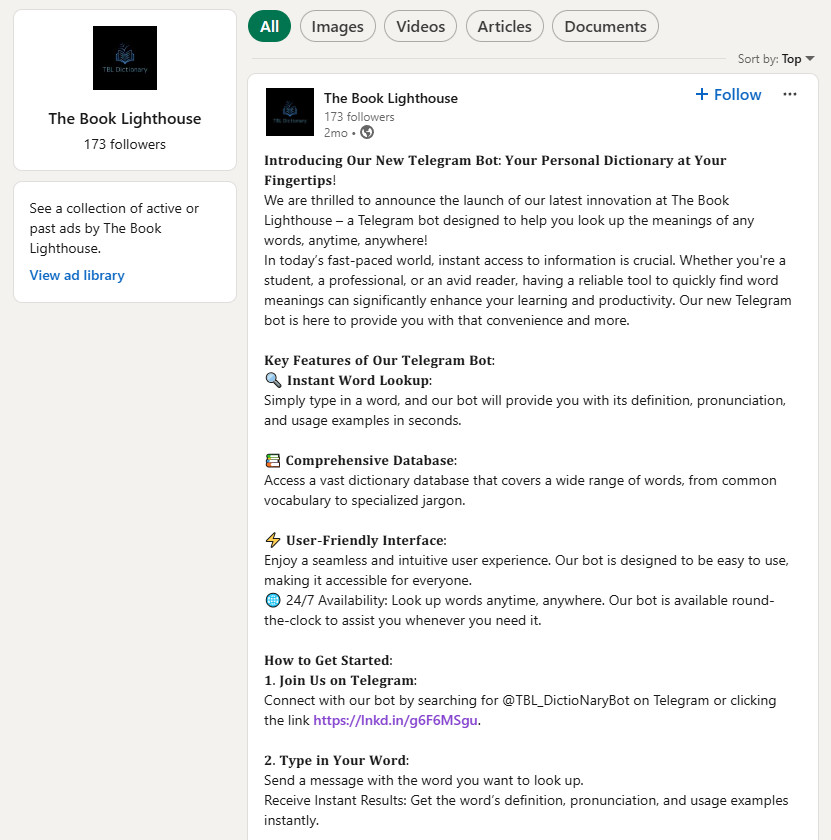This screenshot has height=840, width=831.
Task: Click the magnifier emoji beside Instant Word Lookup
Action: click(x=273, y=380)
